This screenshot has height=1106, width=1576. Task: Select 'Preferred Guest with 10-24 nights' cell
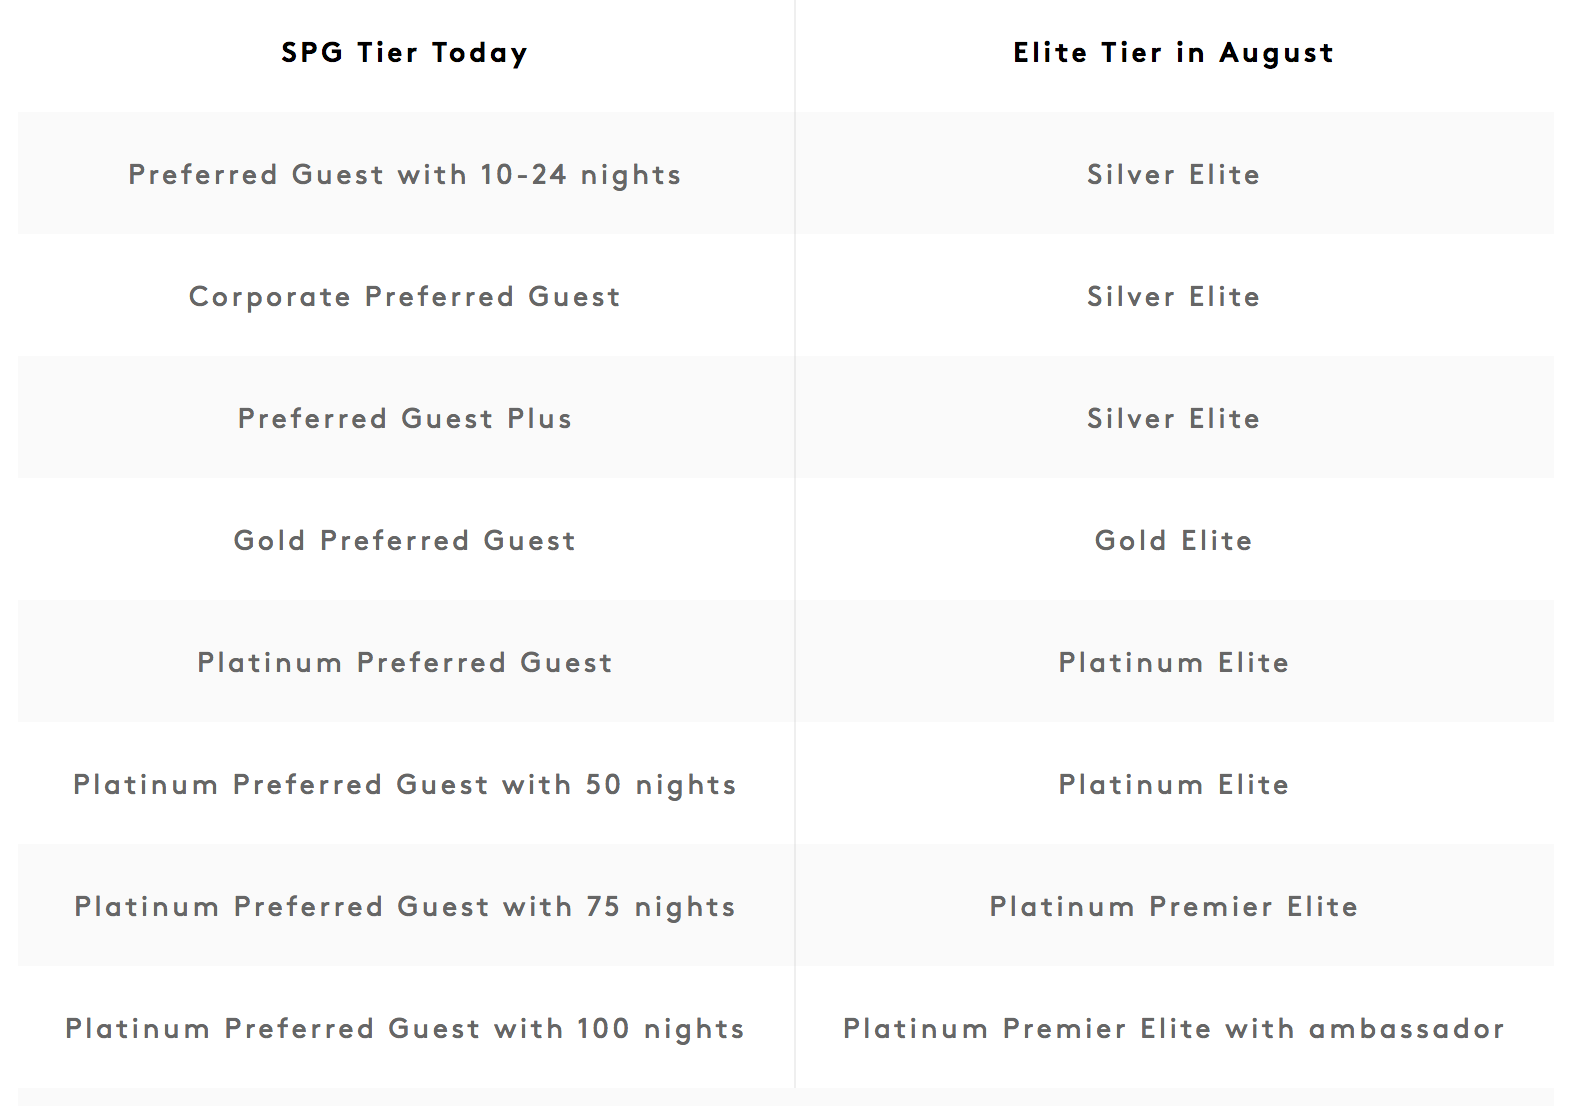point(405,175)
